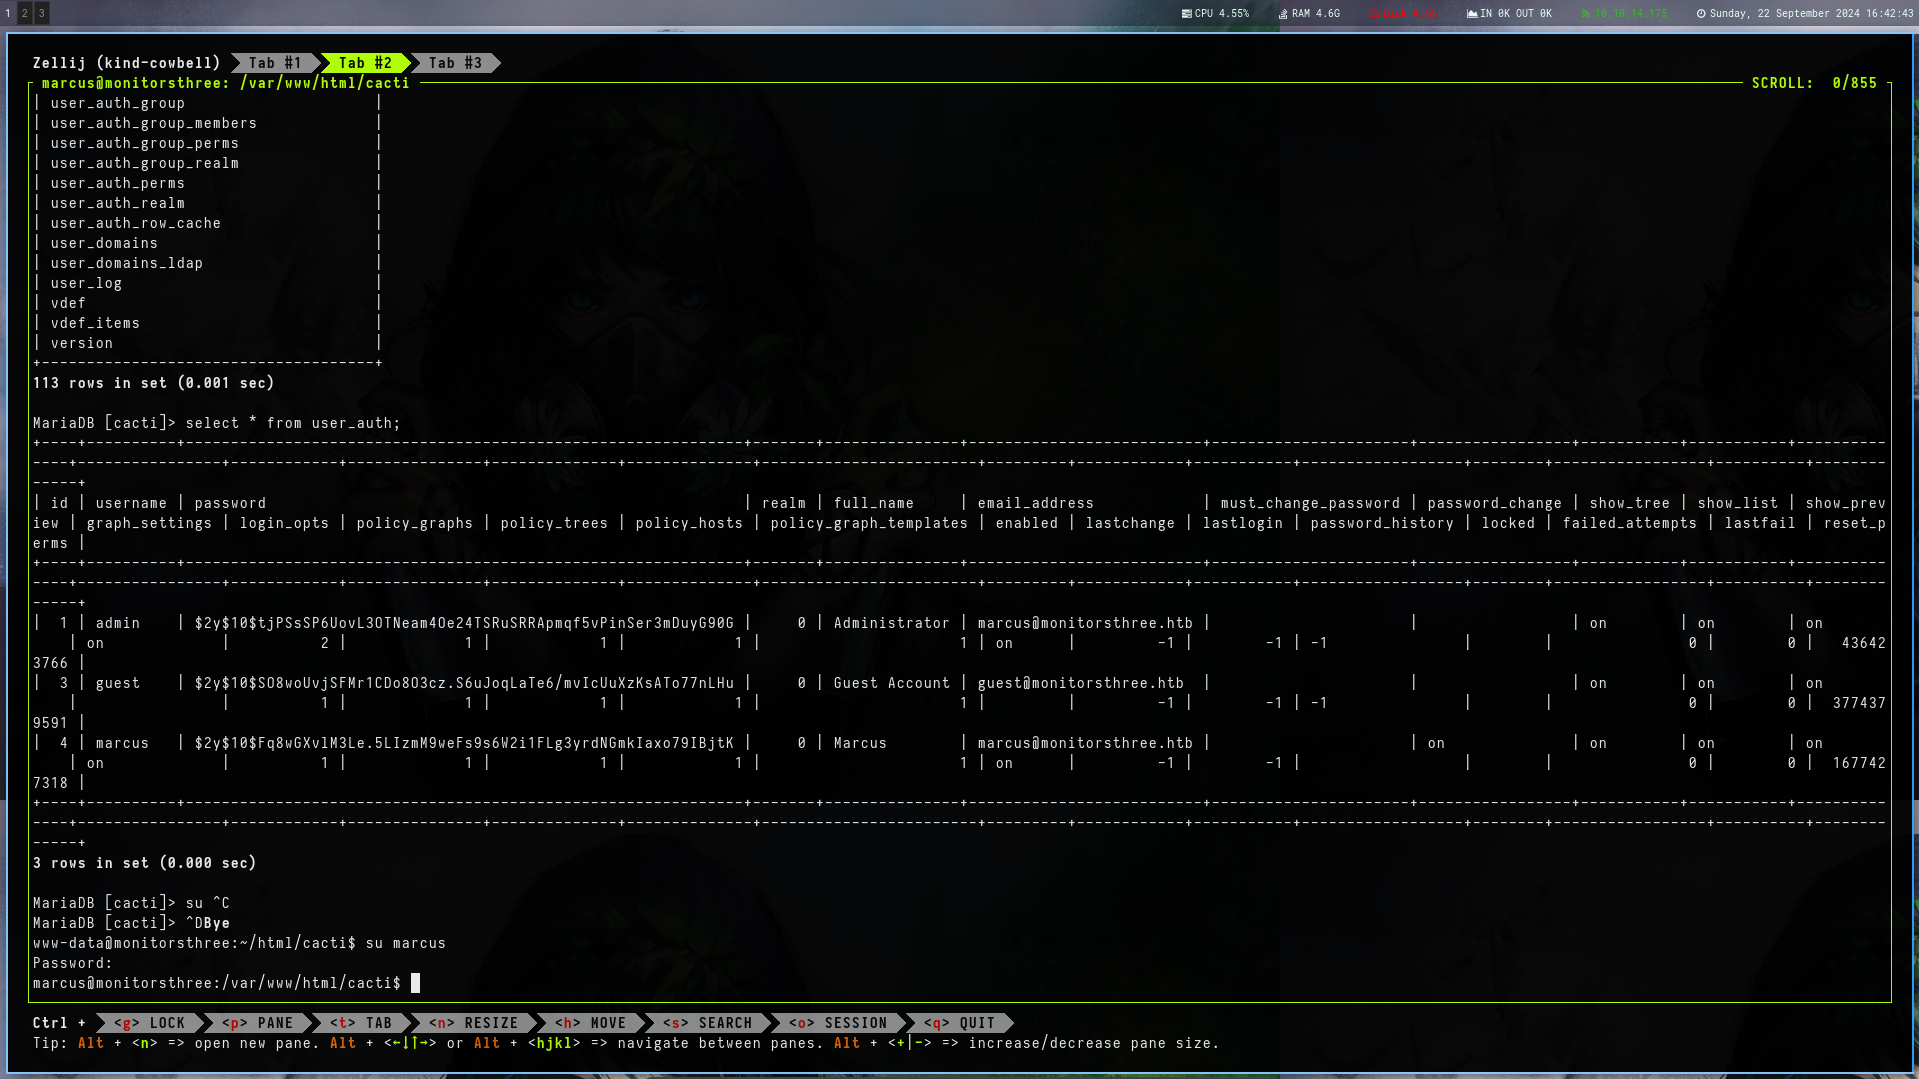Click the clock icon beside the date
Viewport: 1919px width, 1079px height.
(x=1701, y=14)
